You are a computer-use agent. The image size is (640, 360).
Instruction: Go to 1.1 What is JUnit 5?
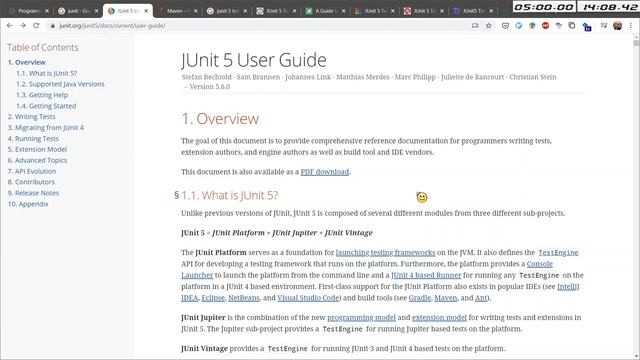click(47, 73)
